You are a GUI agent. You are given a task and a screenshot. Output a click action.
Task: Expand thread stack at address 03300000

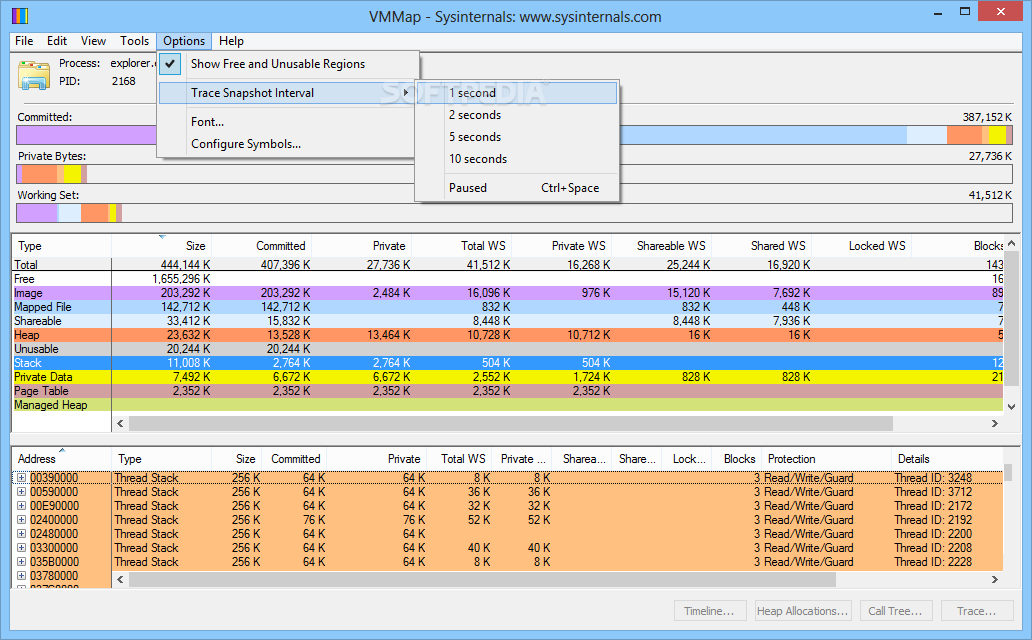(21, 548)
